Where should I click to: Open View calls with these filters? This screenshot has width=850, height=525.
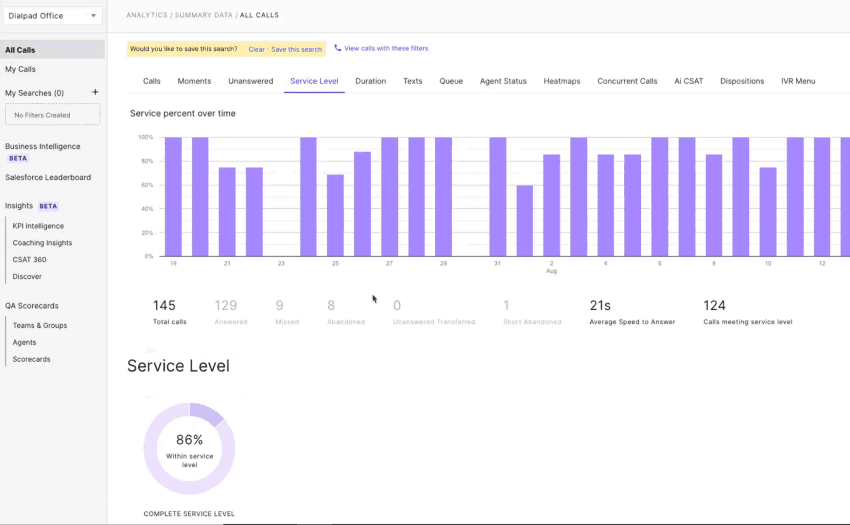click(x=386, y=48)
